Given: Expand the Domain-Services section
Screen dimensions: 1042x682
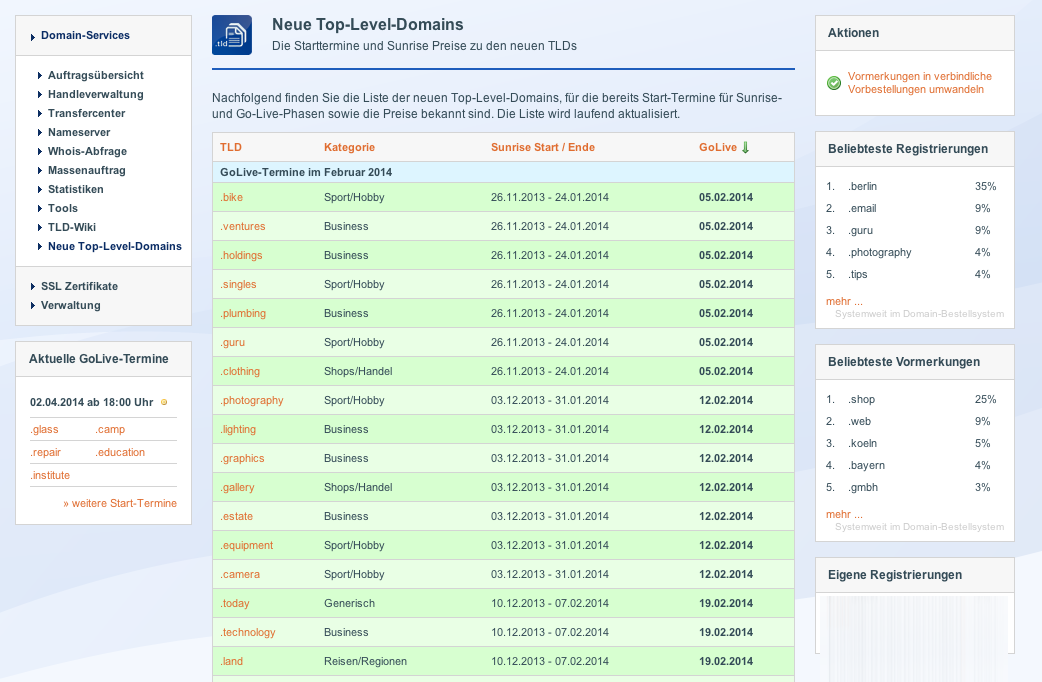Looking at the screenshot, I should (x=85, y=36).
